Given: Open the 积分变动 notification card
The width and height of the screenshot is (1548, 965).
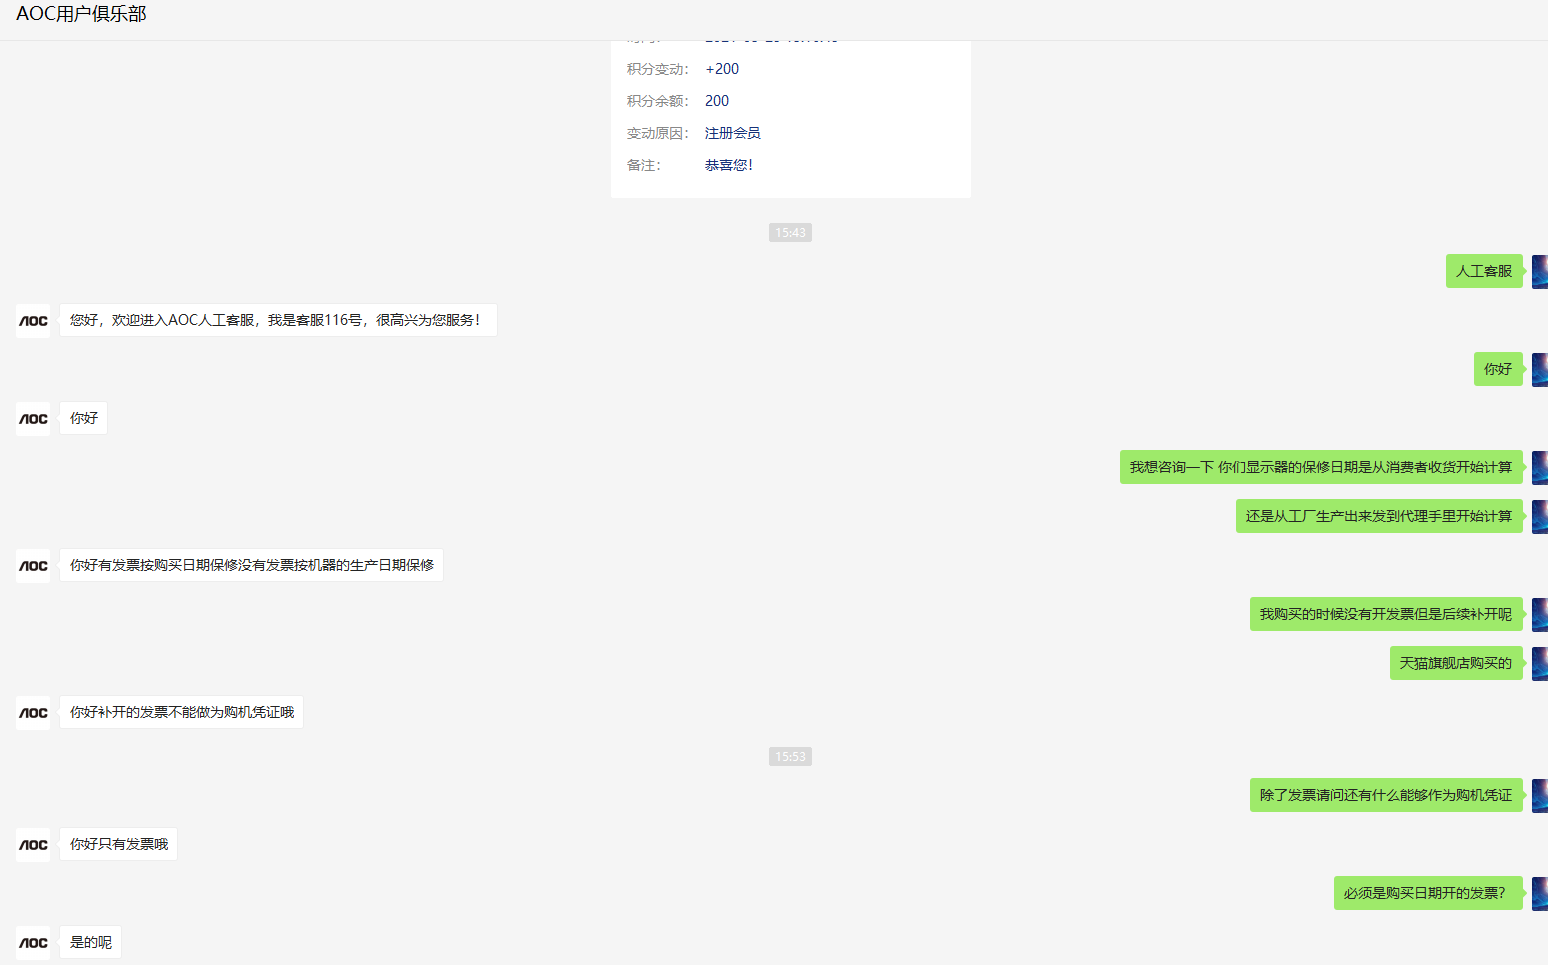Looking at the screenshot, I should click(x=790, y=118).
